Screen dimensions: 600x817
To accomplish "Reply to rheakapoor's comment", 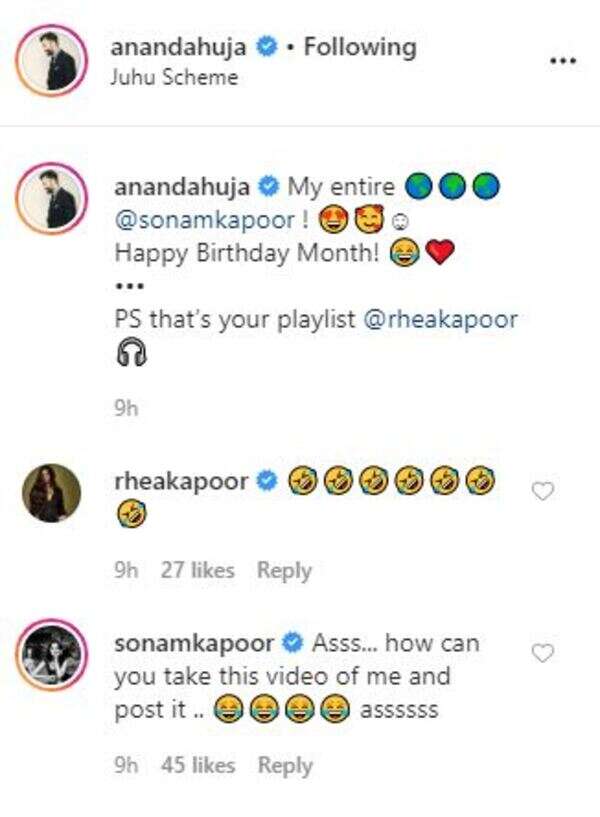I will click(284, 571).
